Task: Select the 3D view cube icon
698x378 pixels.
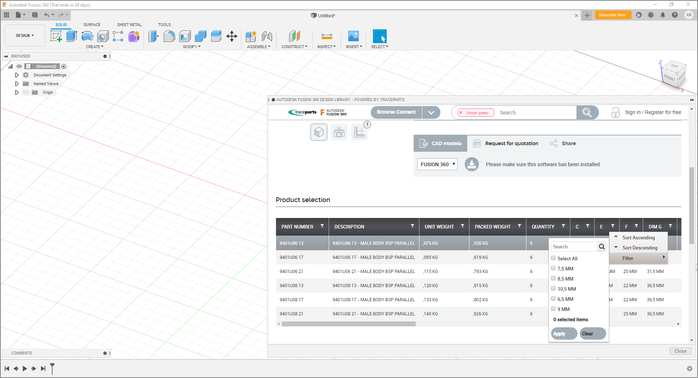Action: 319,132
